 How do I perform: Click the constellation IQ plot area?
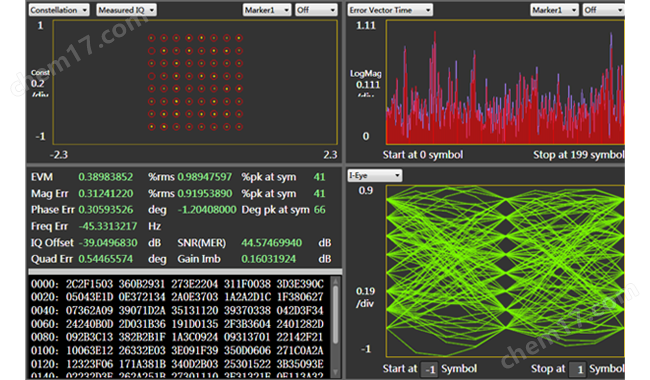195,82
